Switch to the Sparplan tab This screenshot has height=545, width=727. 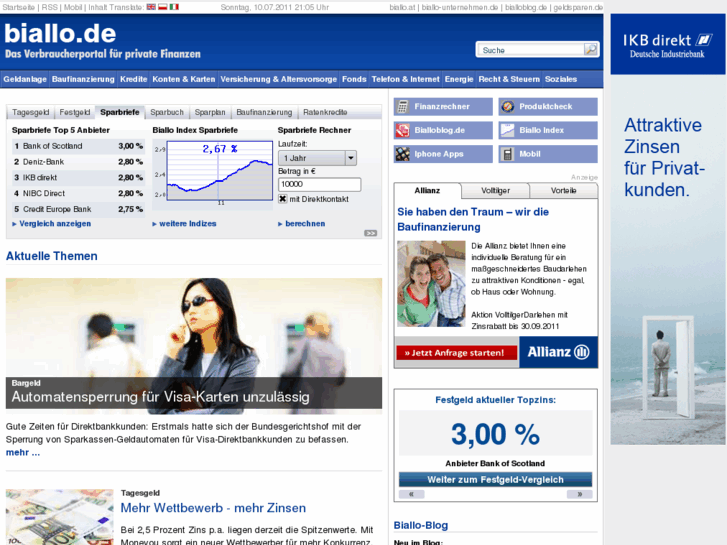(x=210, y=112)
